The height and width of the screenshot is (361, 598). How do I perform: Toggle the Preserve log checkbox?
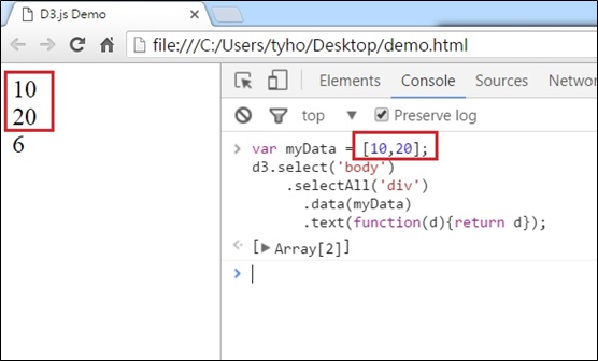[x=381, y=115]
